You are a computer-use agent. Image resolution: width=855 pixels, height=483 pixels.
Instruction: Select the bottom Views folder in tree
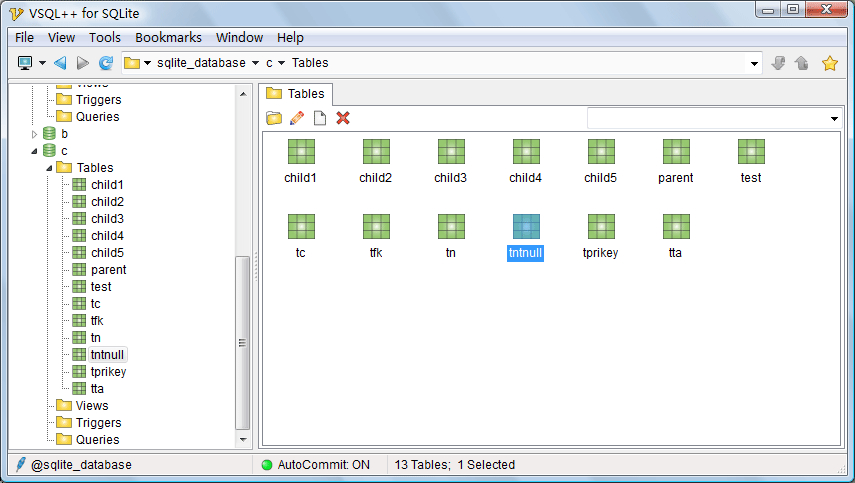click(x=92, y=406)
